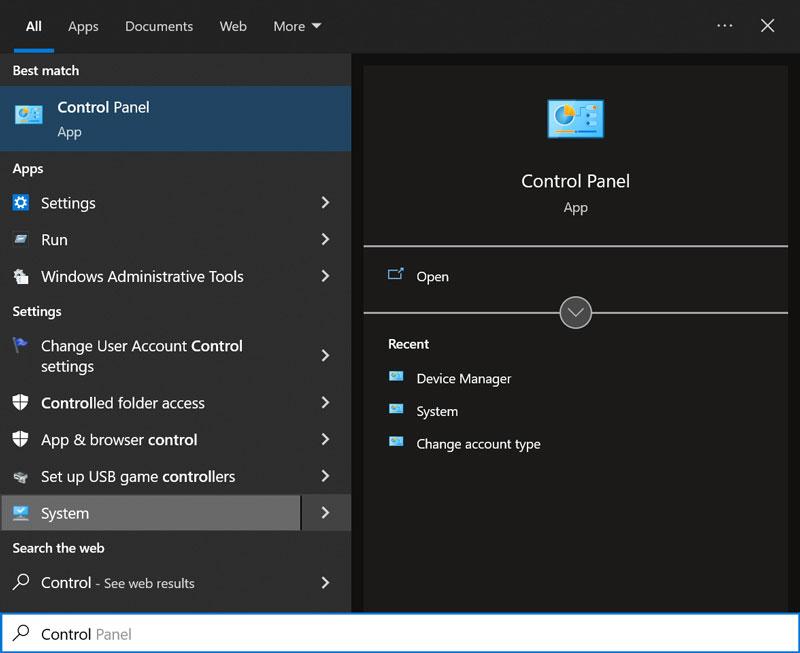Image resolution: width=800 pixels, height=653 pixels.
Task: Expand Settings app result arrow
Action: click(x=326, y=203)
